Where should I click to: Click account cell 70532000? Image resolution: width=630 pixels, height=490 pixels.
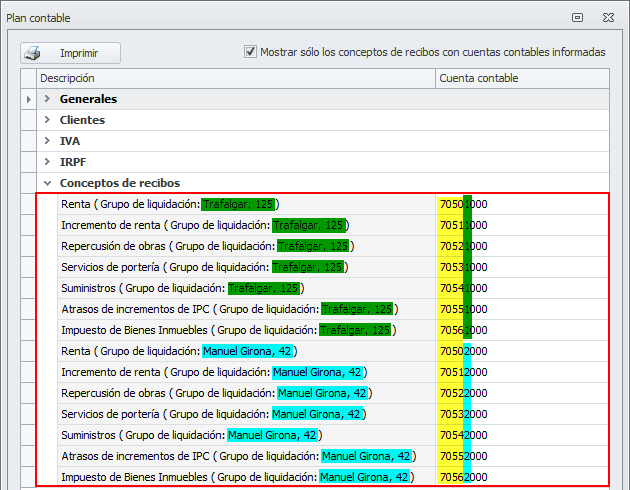point(522,414)
